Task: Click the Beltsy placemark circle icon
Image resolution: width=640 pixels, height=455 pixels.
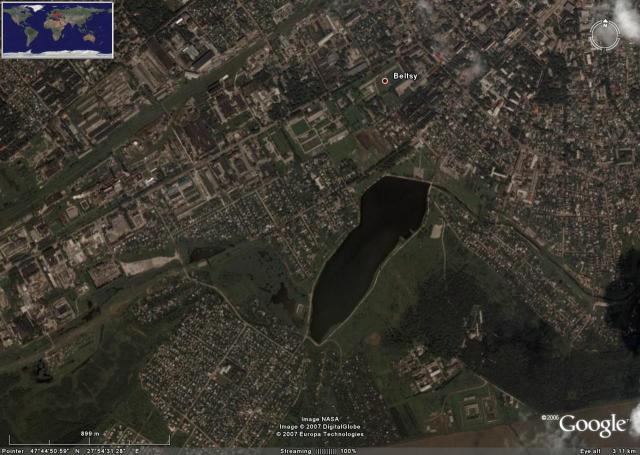Action: [385, 79]
